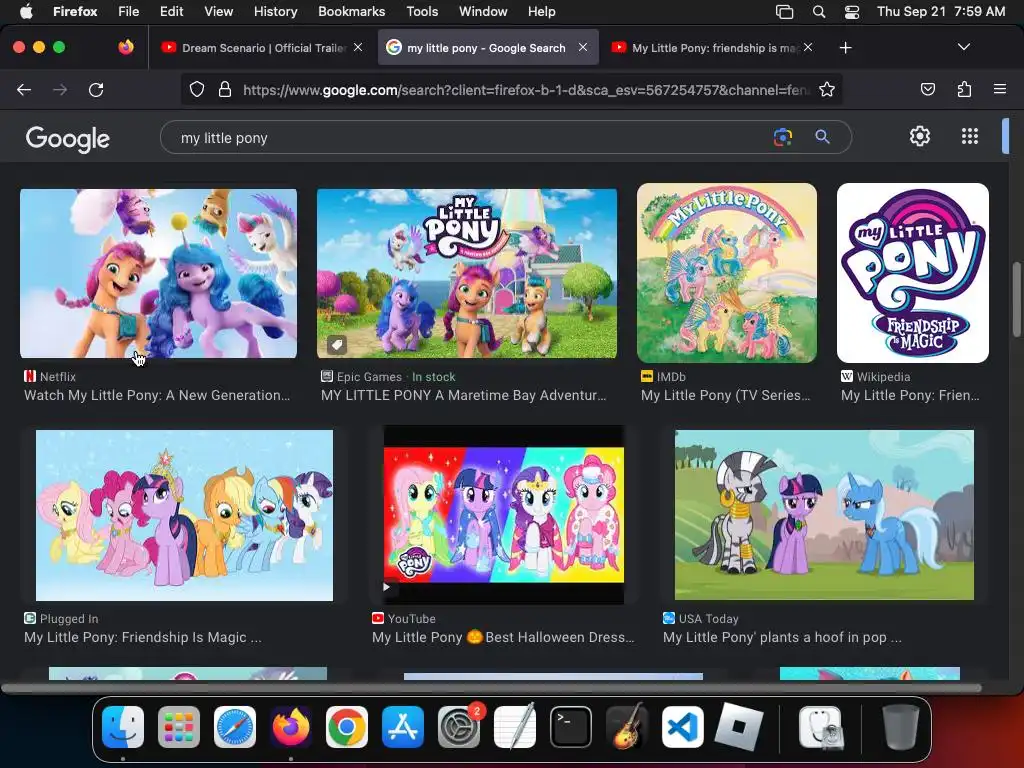Open Firefox View pinned icon
The height and width of the screenshot is (768, 1024).
point(126,47)
